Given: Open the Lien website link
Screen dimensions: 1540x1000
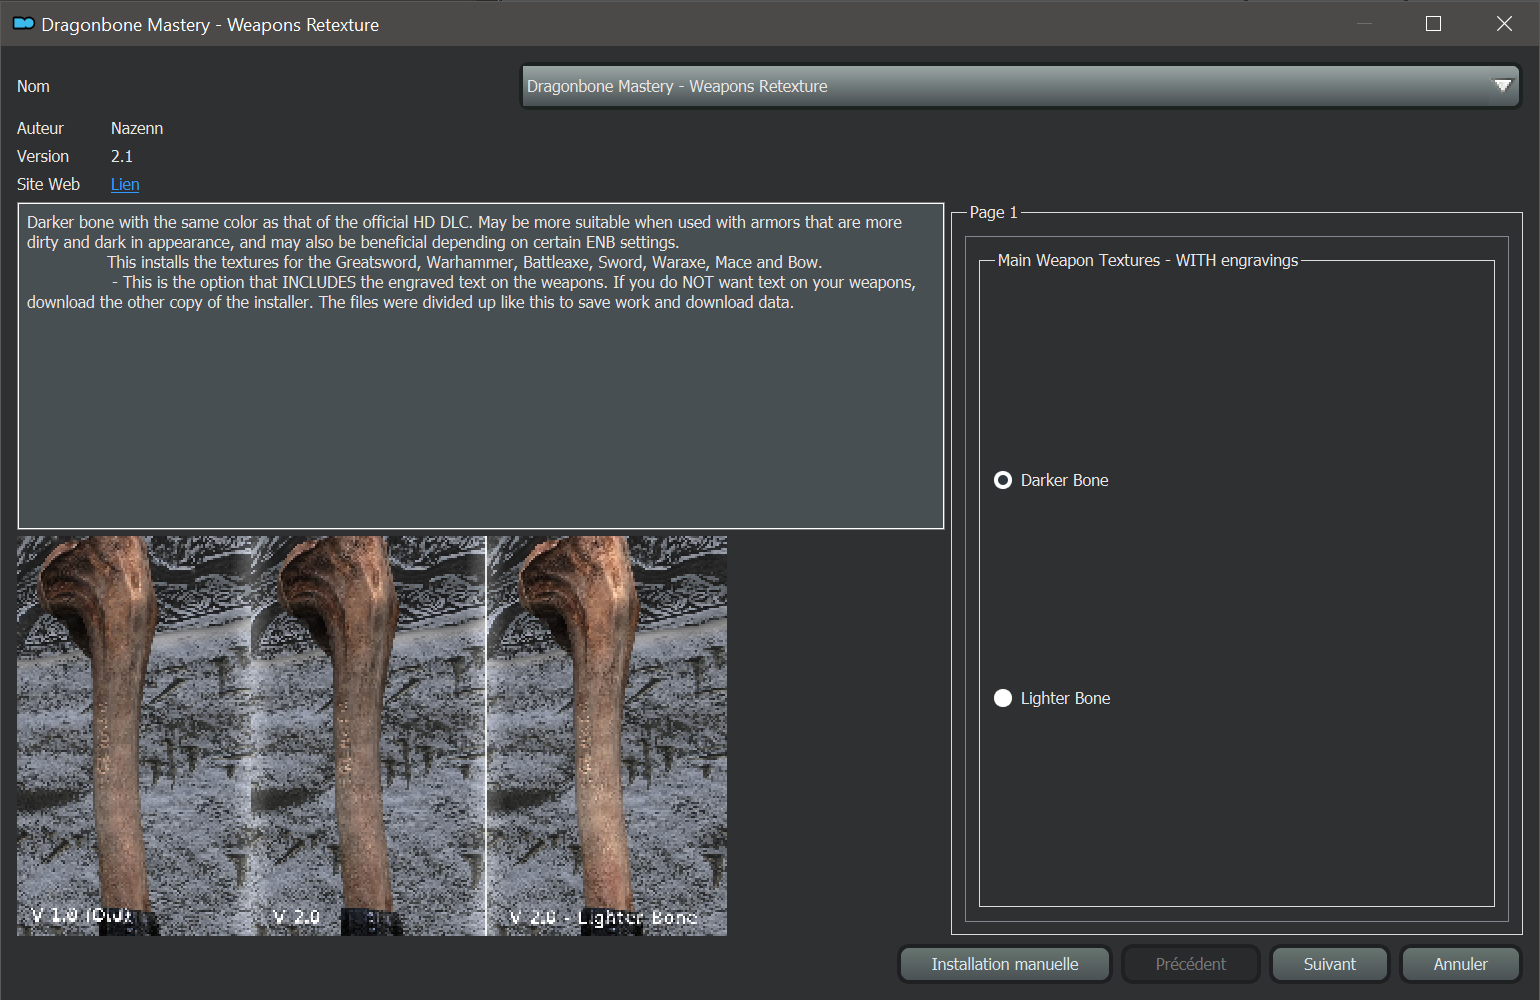Looking at the screenshot, I should (125, 184).
